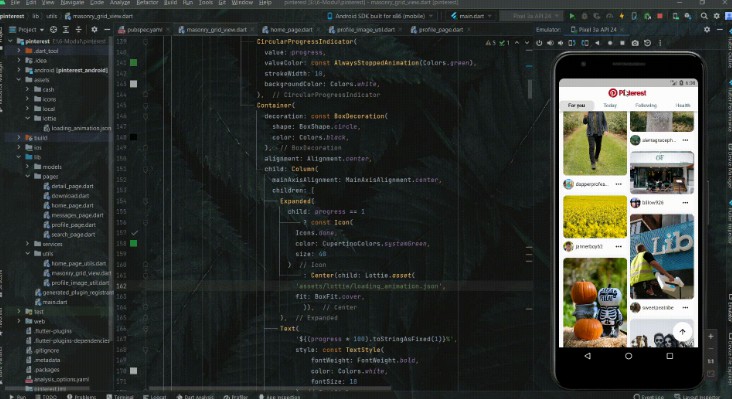
Task: Open main.dart run configuration dropdown
Action: 471,16
